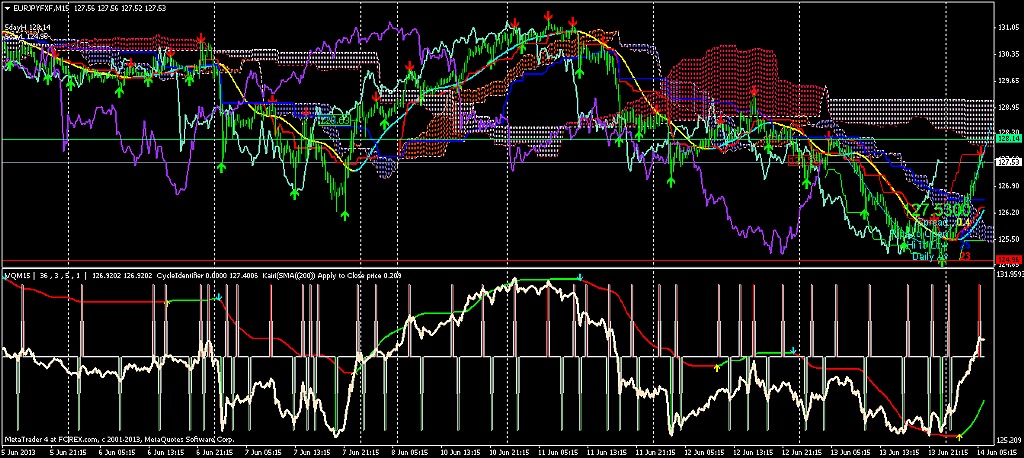This screenshot has width=1024, height=458.
Task: Click the 128.95 price scale label
Action: [1008, 106]
